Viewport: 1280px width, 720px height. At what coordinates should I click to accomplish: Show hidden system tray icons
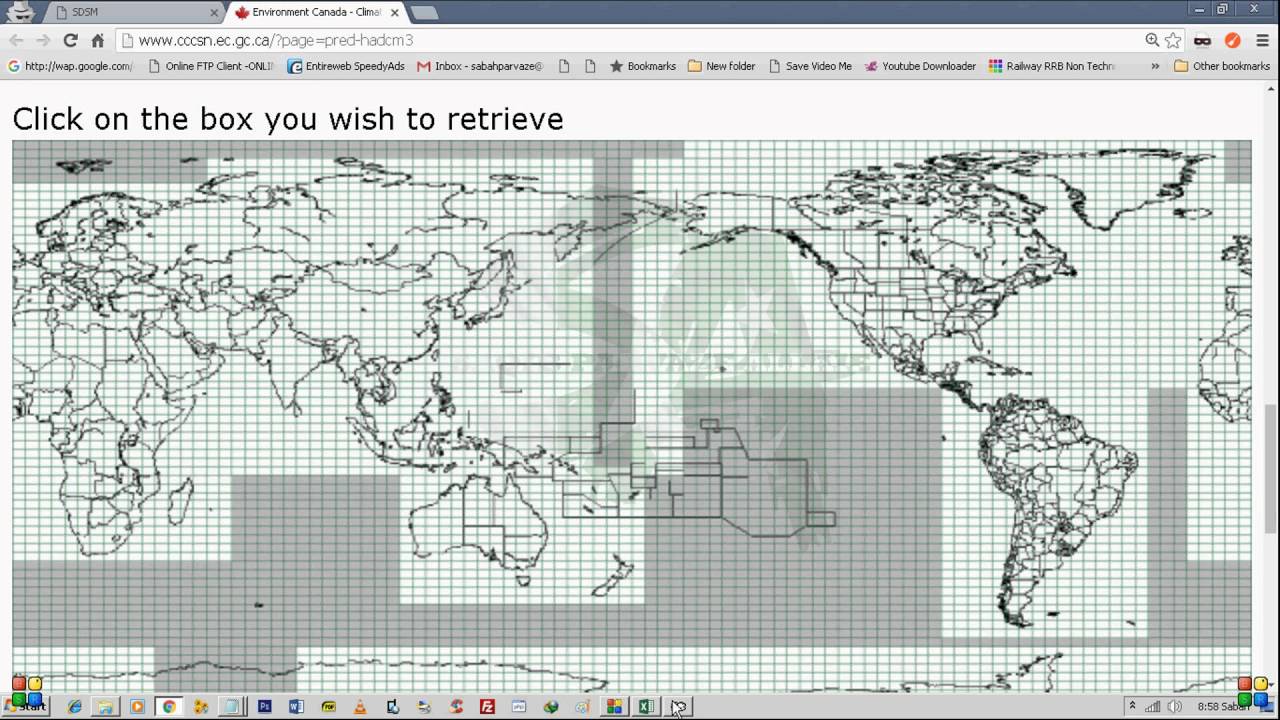(x=1131, y=706)
